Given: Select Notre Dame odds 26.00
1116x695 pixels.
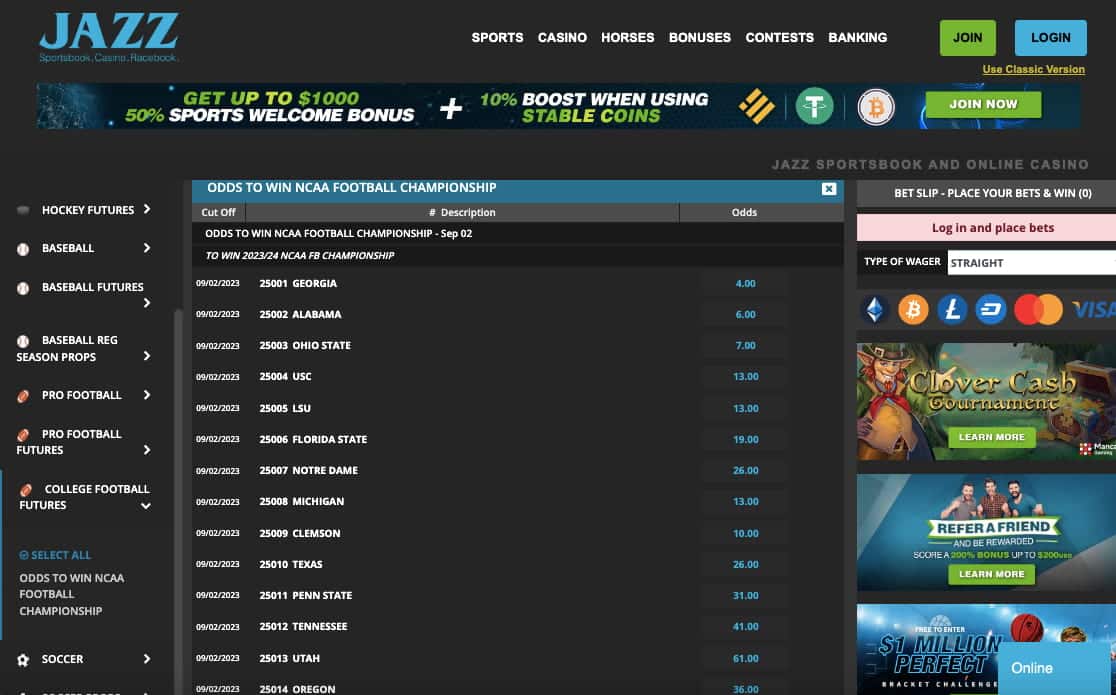Looking at the screenshot, I should coord(745,471).
